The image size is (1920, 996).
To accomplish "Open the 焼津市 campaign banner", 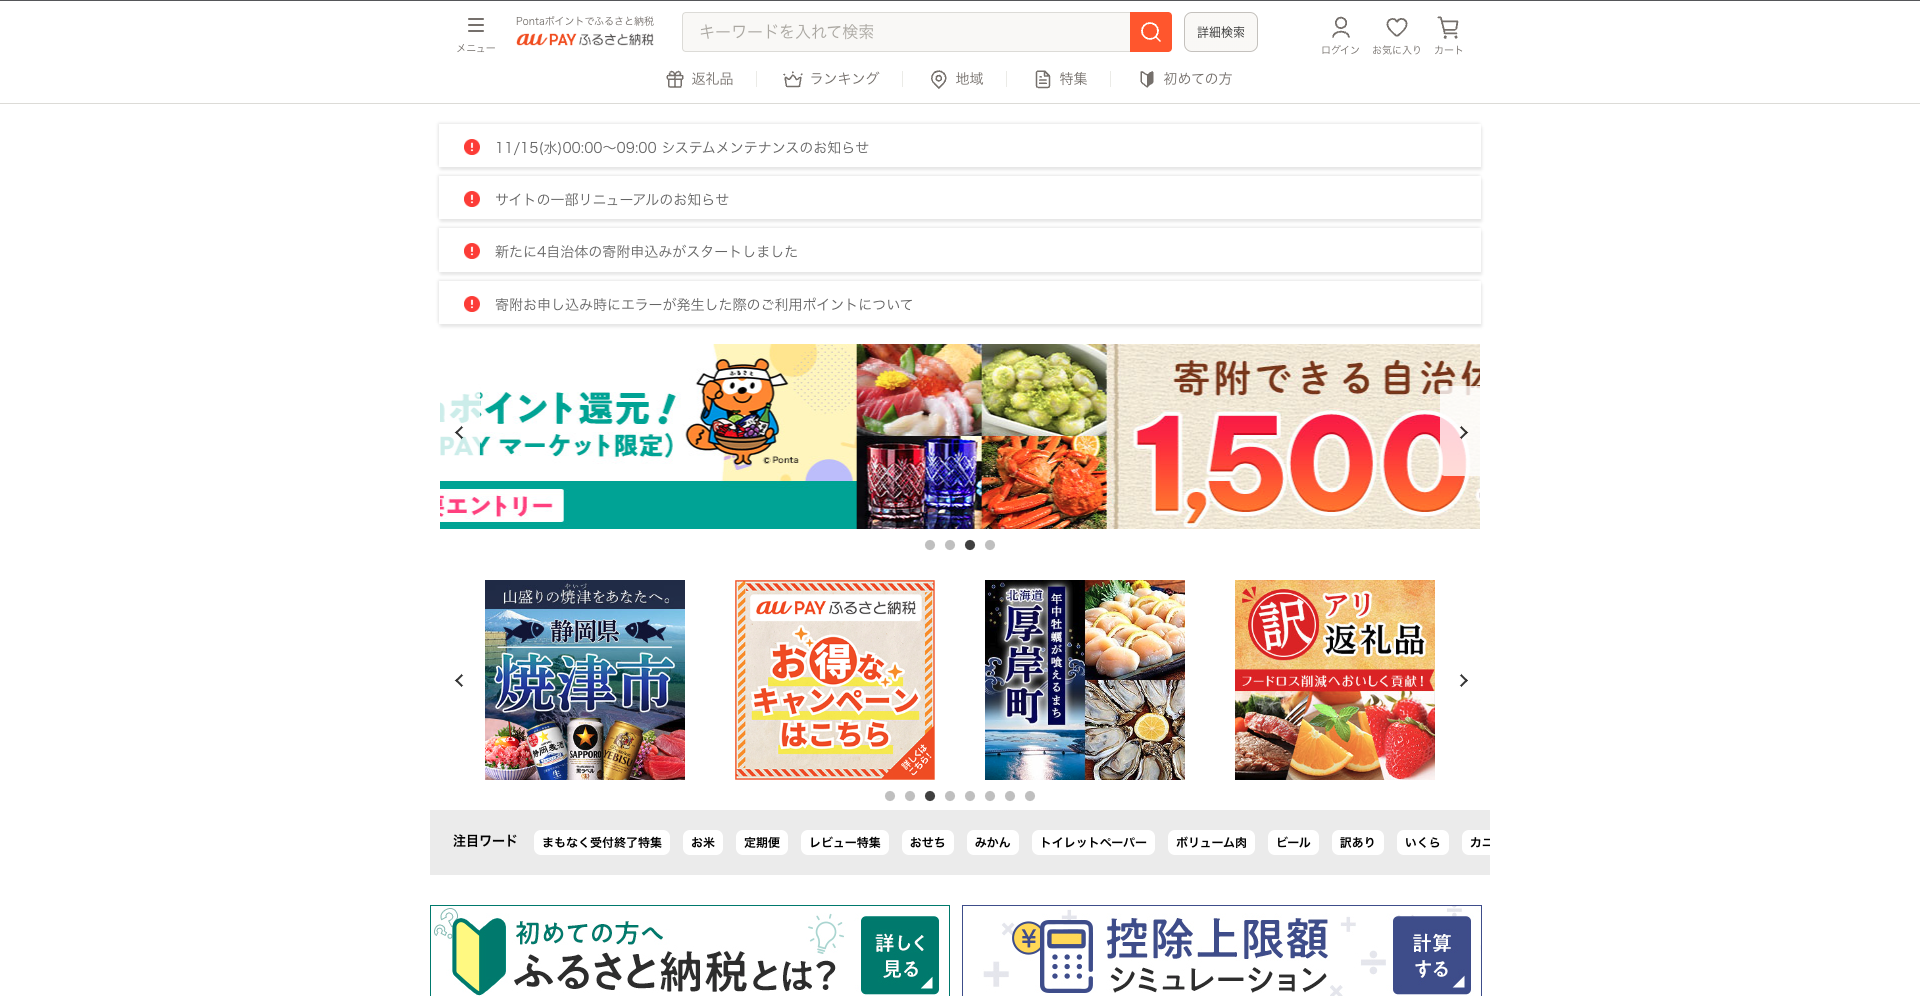I will 584,679.
